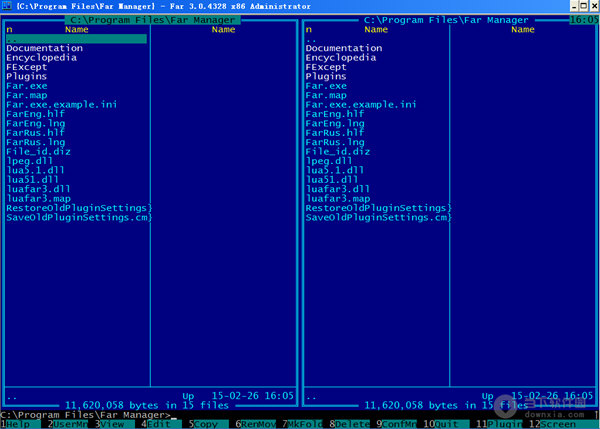Select lpeg.dll in the left panel

point(29,161)
